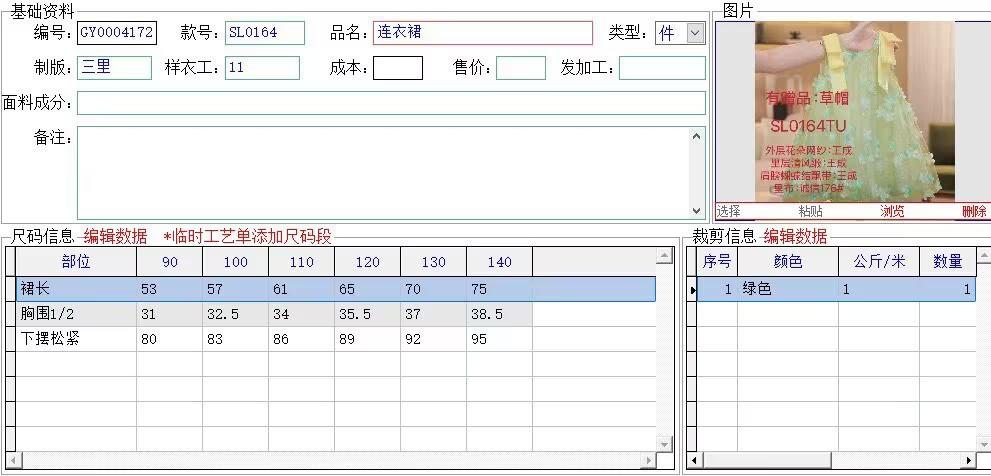This screenshot has height=476, width=991.
Task: Click the size 130 column header
Action: (434, 262)
